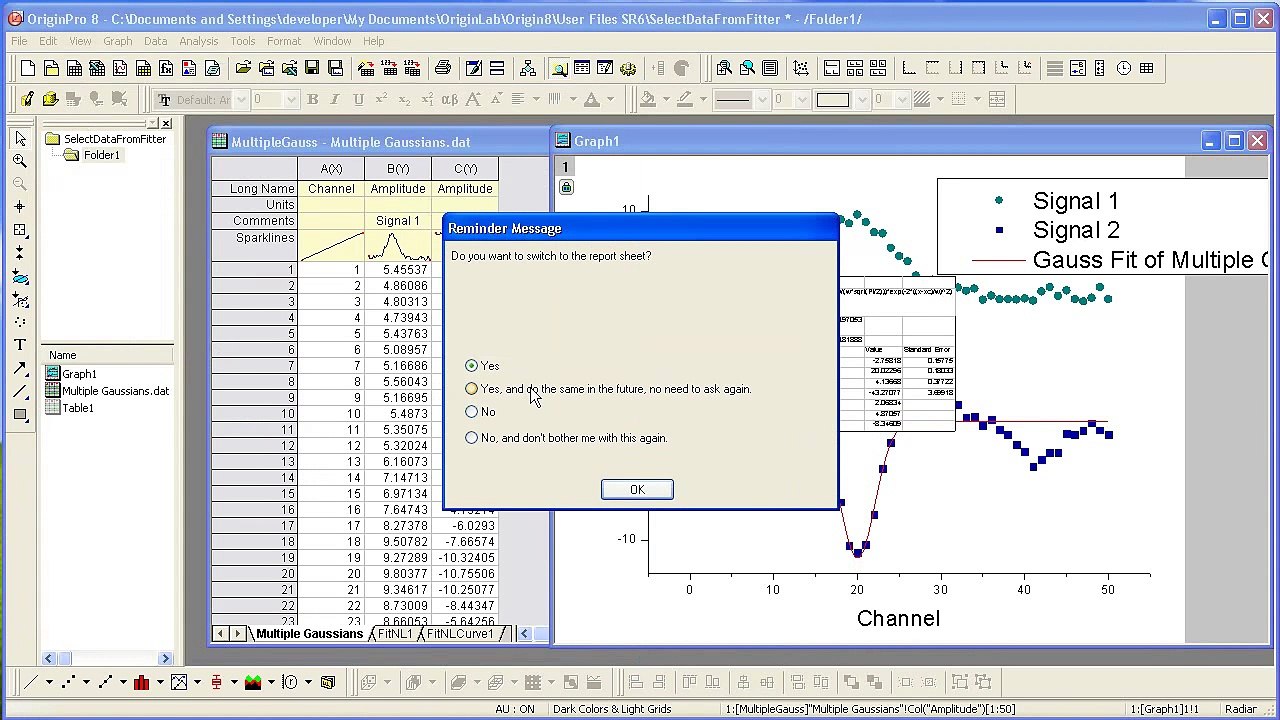
Task: Open the Graph menu
Action: [x=117, y=41]
